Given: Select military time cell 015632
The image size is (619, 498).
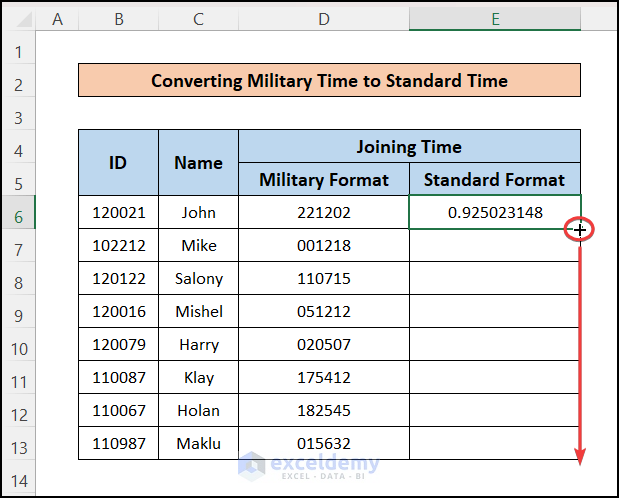Looking at the screenshot, I should click(x=324, y=443).
